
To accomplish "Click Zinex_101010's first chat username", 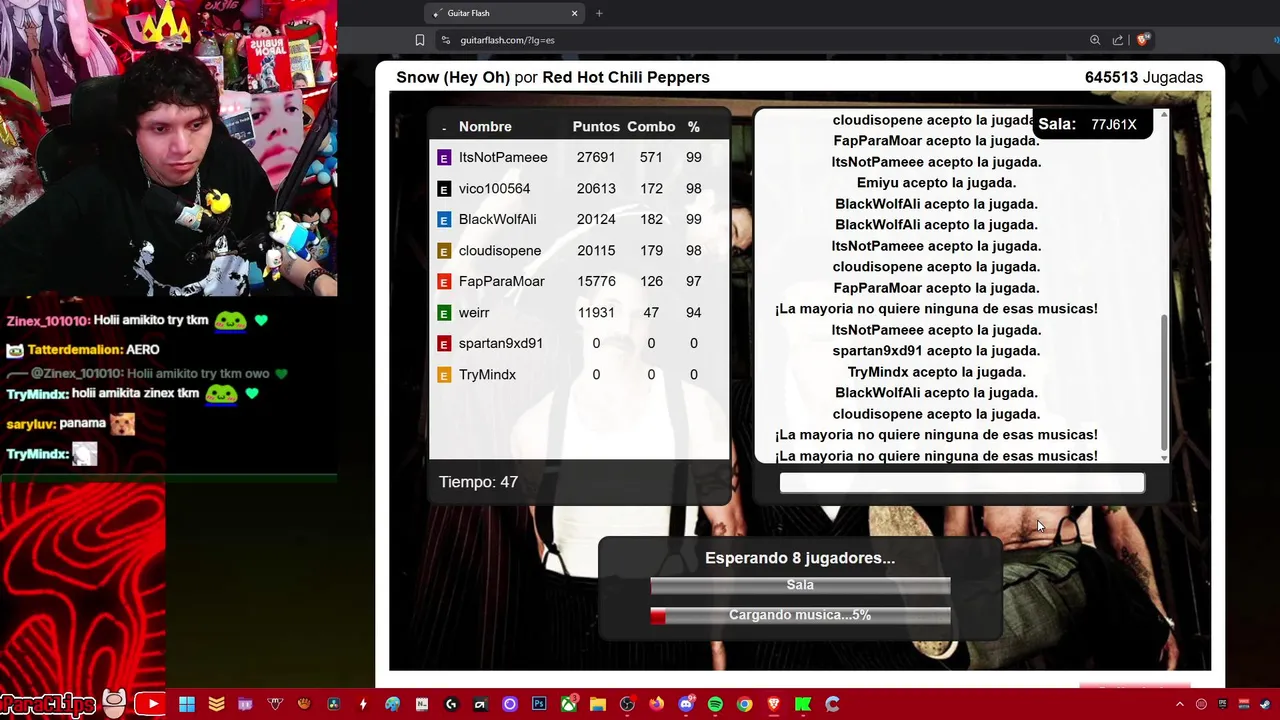I will [x=48, y=321].
